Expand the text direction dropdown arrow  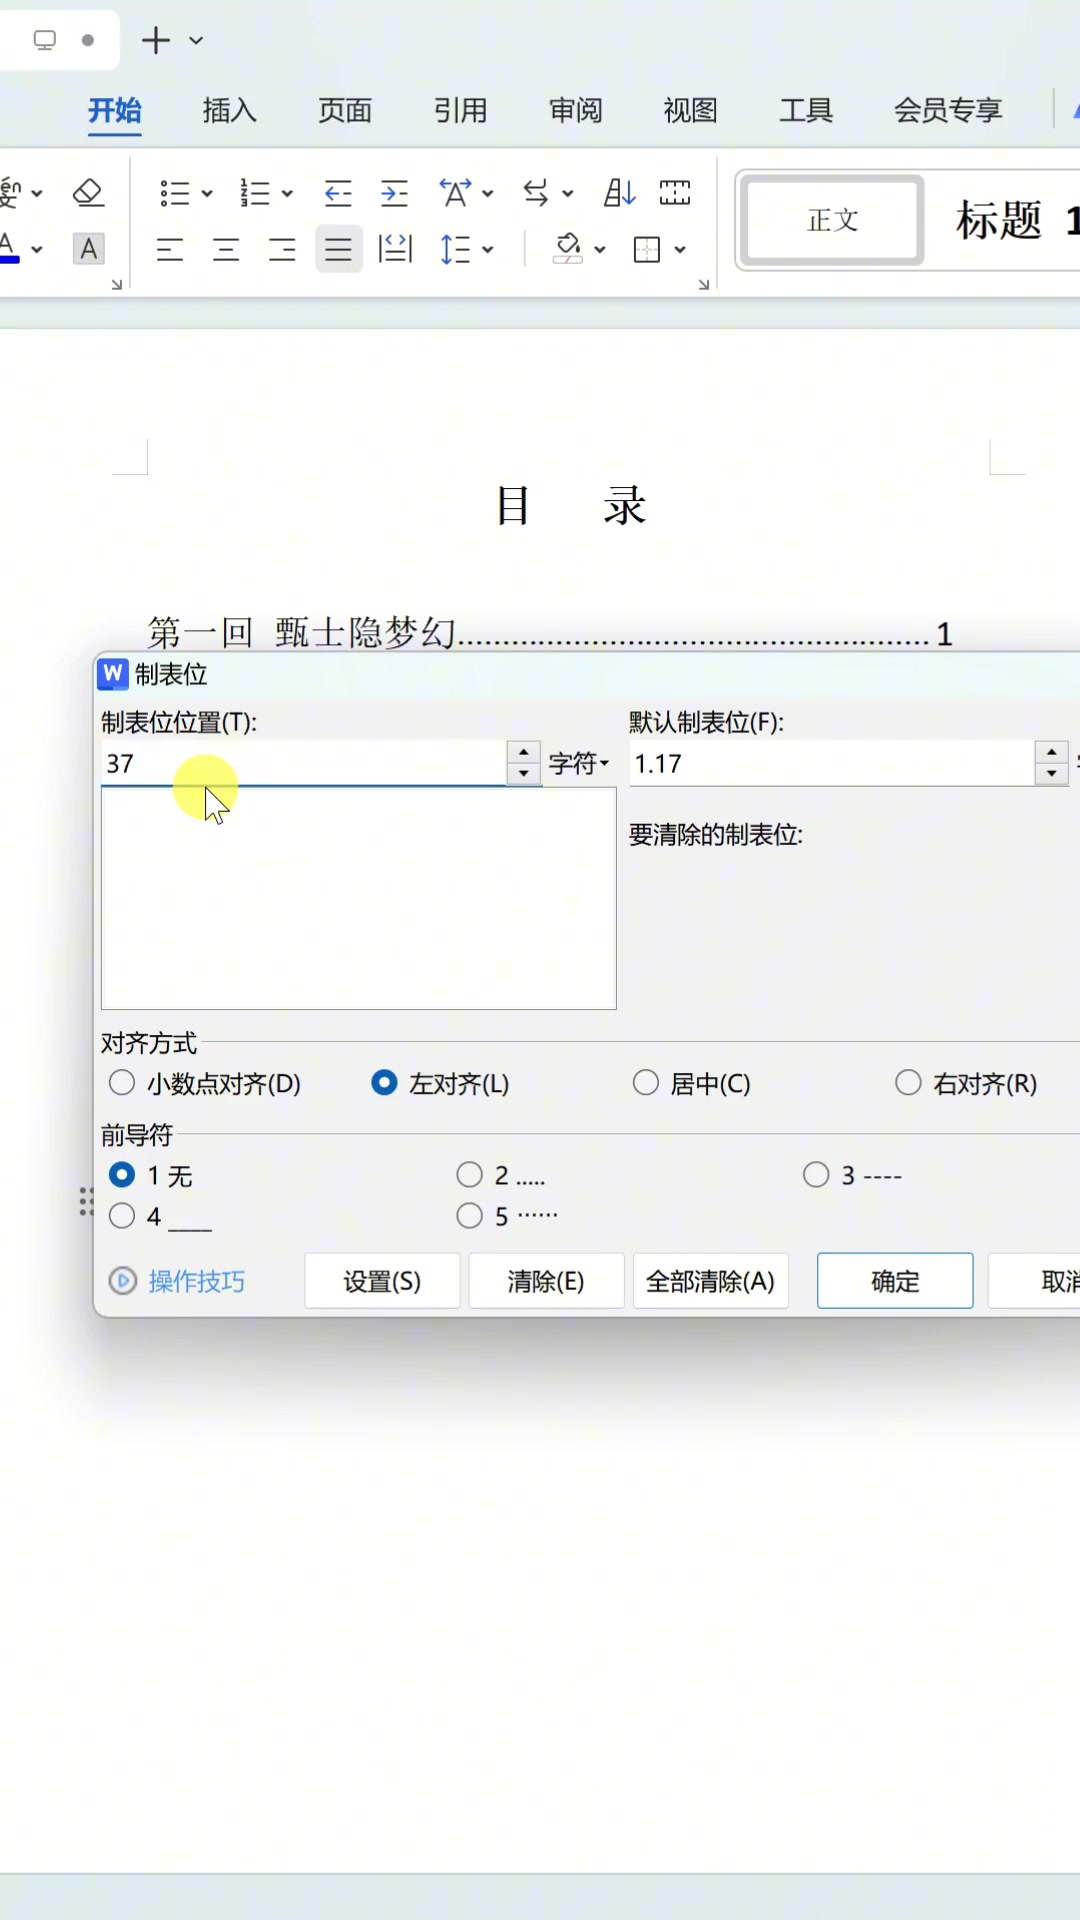pyautogui.click(x=568, y=194)
